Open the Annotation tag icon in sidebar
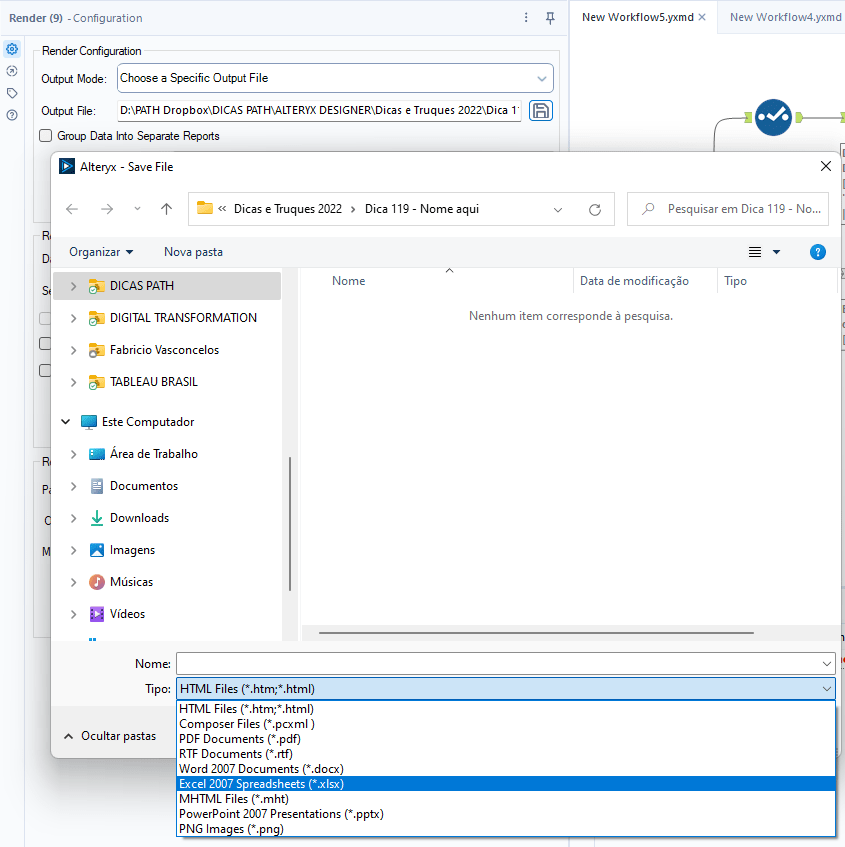 [x=12, y=93]
